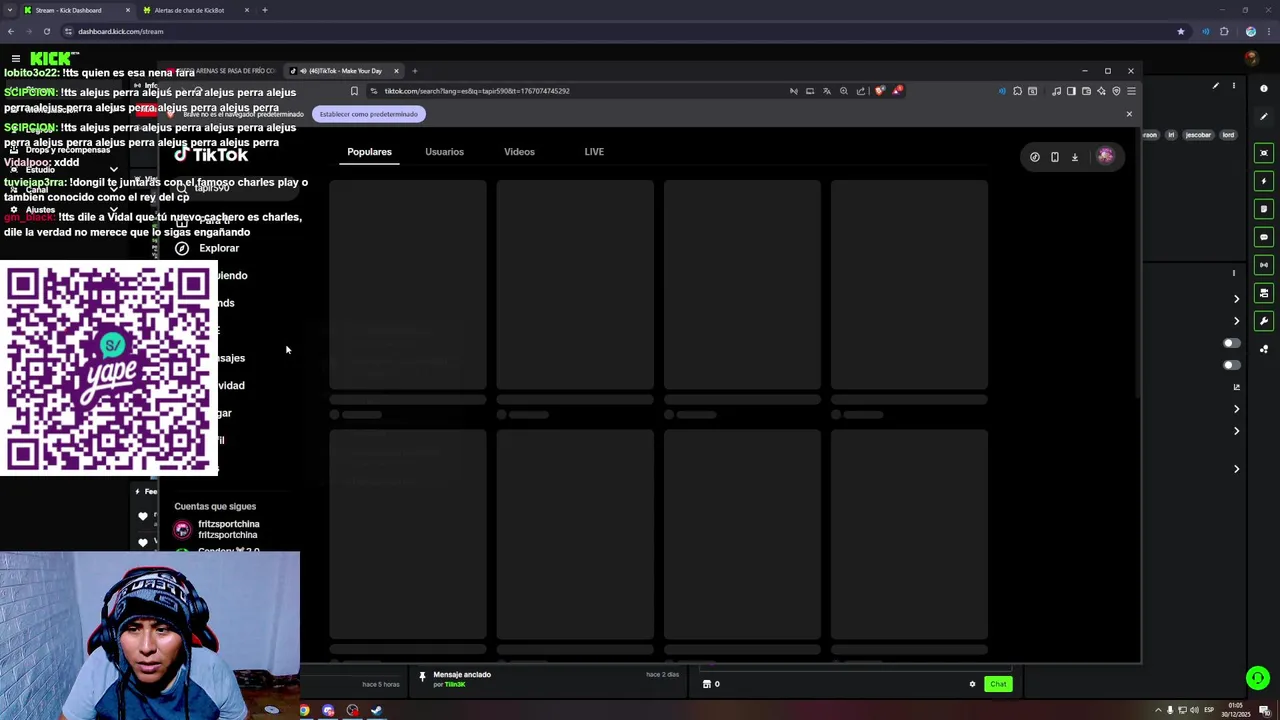This screenshot has width=1280, height=720.
Task: Expand the chevron below the chart icon
Action: coord(1236,409)
